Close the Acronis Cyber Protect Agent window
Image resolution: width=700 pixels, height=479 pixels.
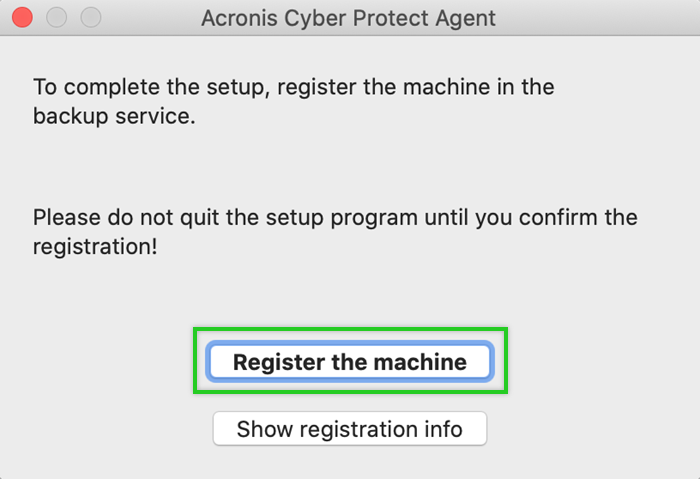pyautogui.click(x=22, y=17)
